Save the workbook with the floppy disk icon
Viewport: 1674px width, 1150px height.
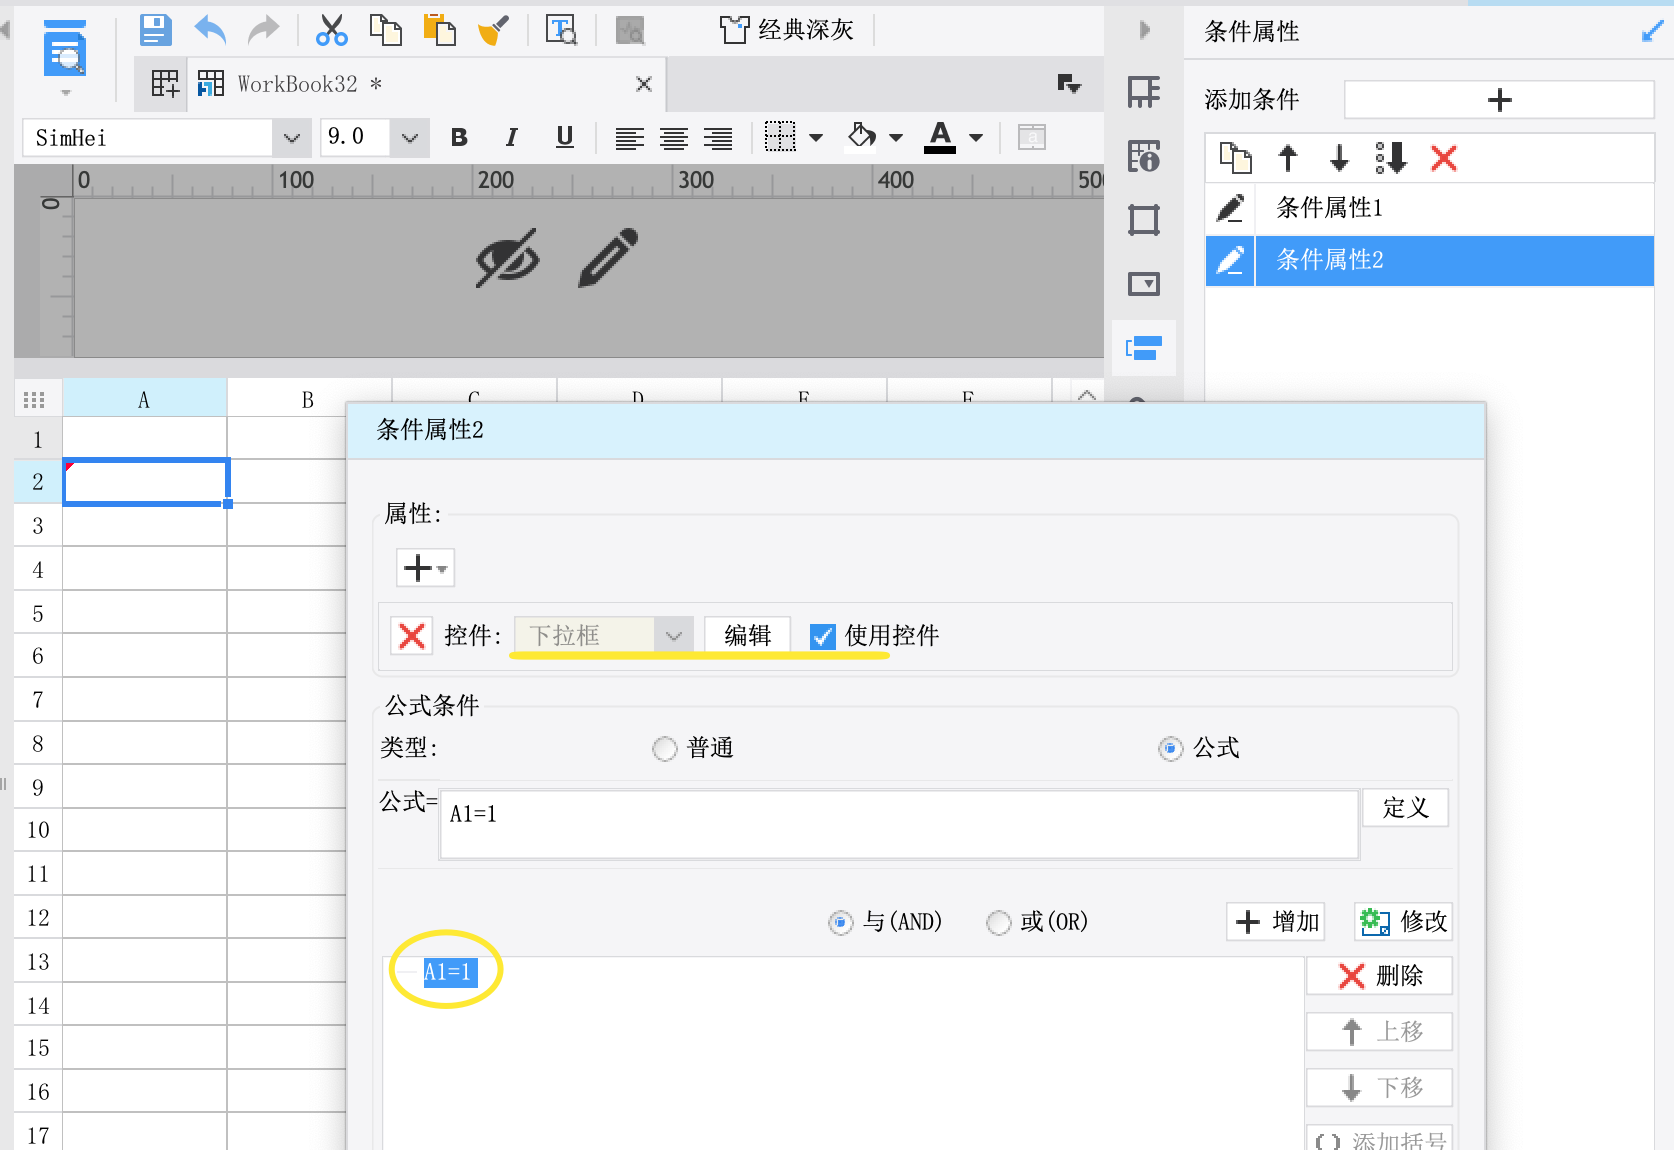[x=155, y=30]
